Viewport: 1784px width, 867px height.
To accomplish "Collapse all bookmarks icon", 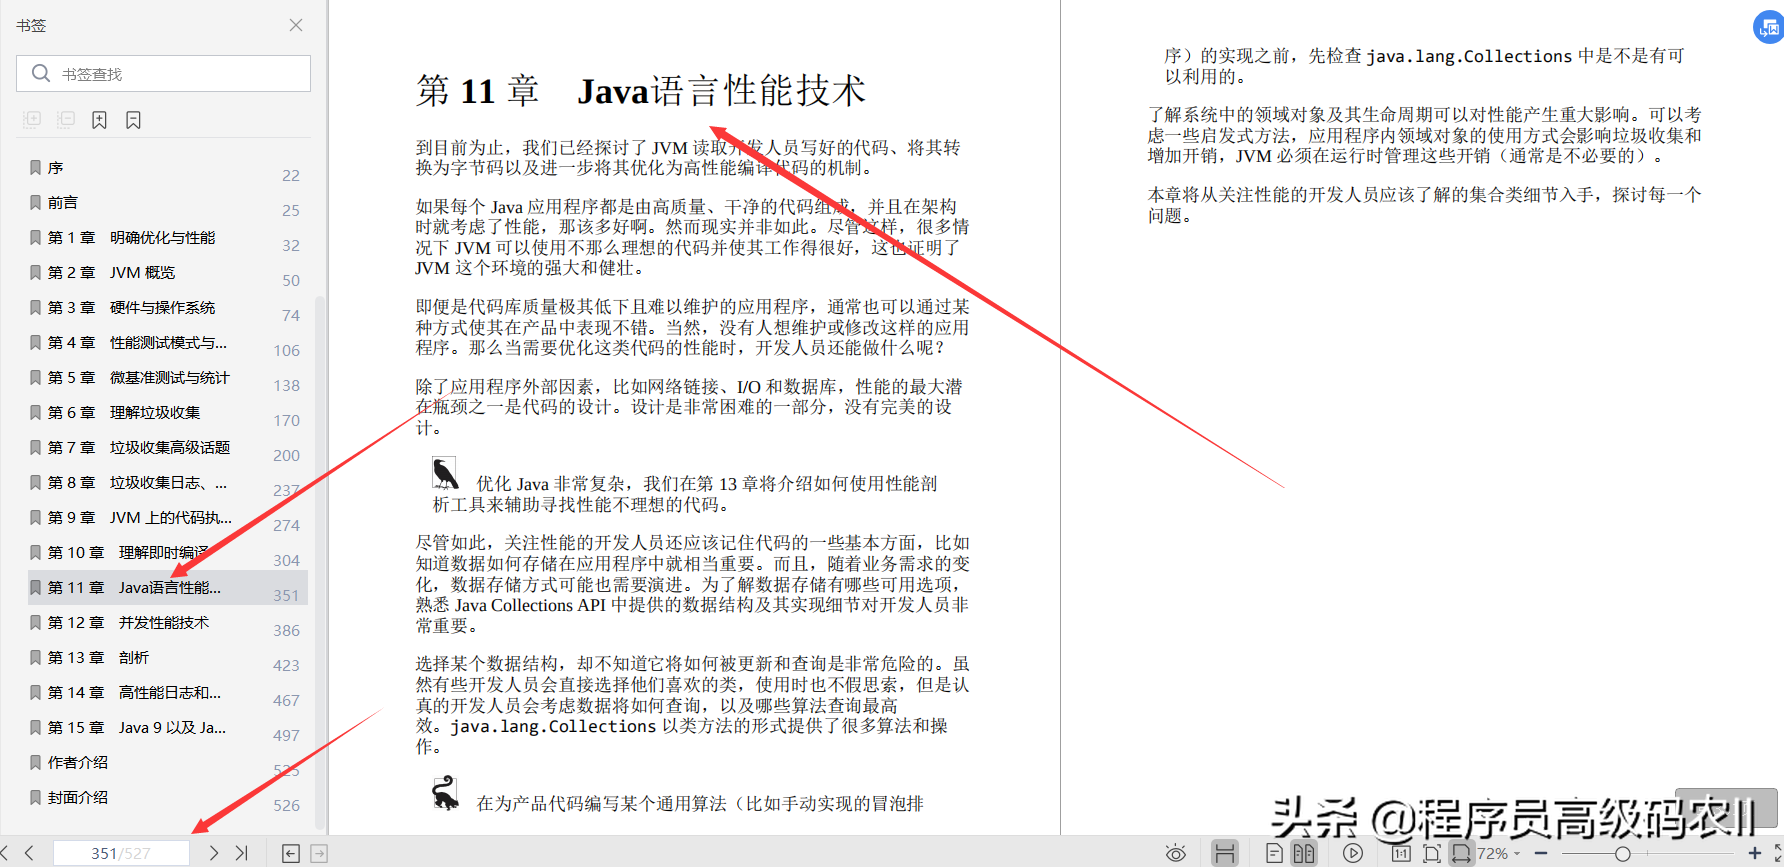I will coord(66,120).
